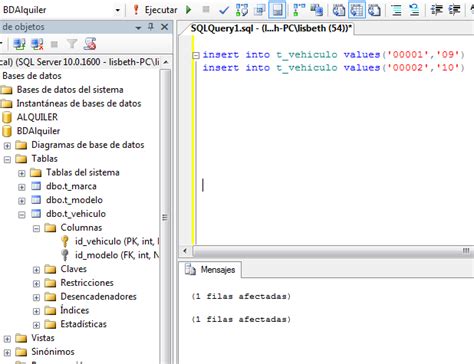This screenshot has height=364, width=474.
Task: Click the insert line with values '00001','09'
Action: pyautogui.click(x=333, y=55)
